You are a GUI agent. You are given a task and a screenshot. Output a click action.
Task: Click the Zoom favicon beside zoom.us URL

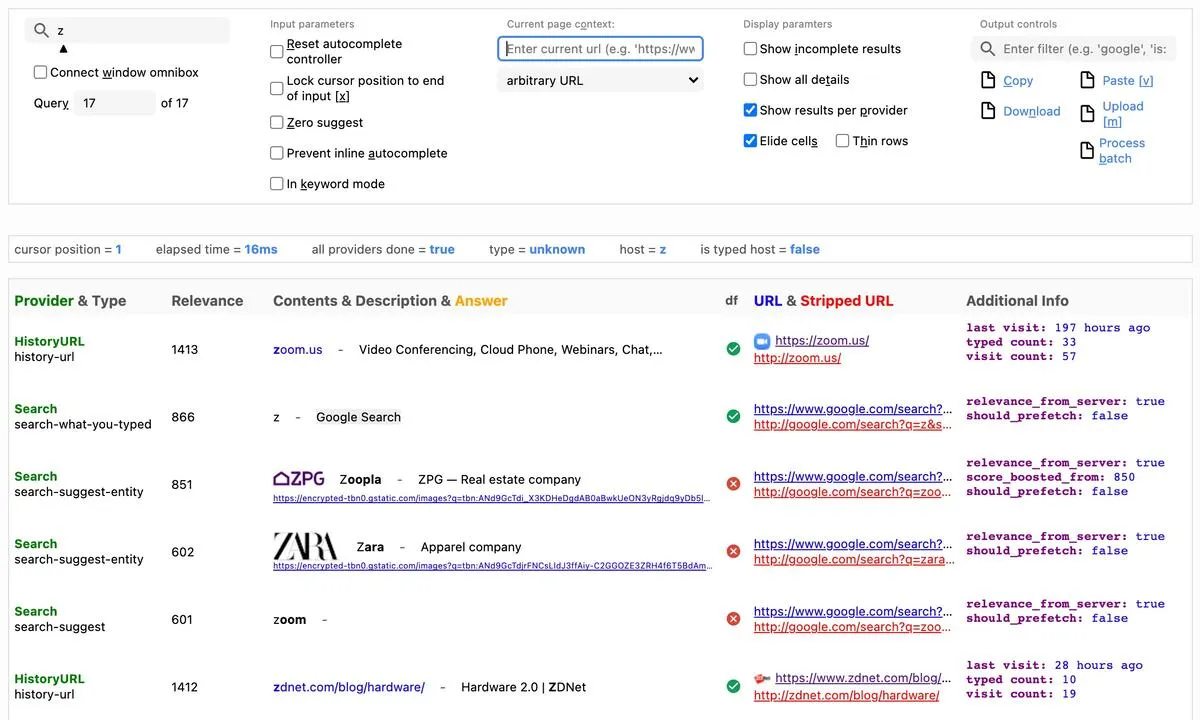762,341
